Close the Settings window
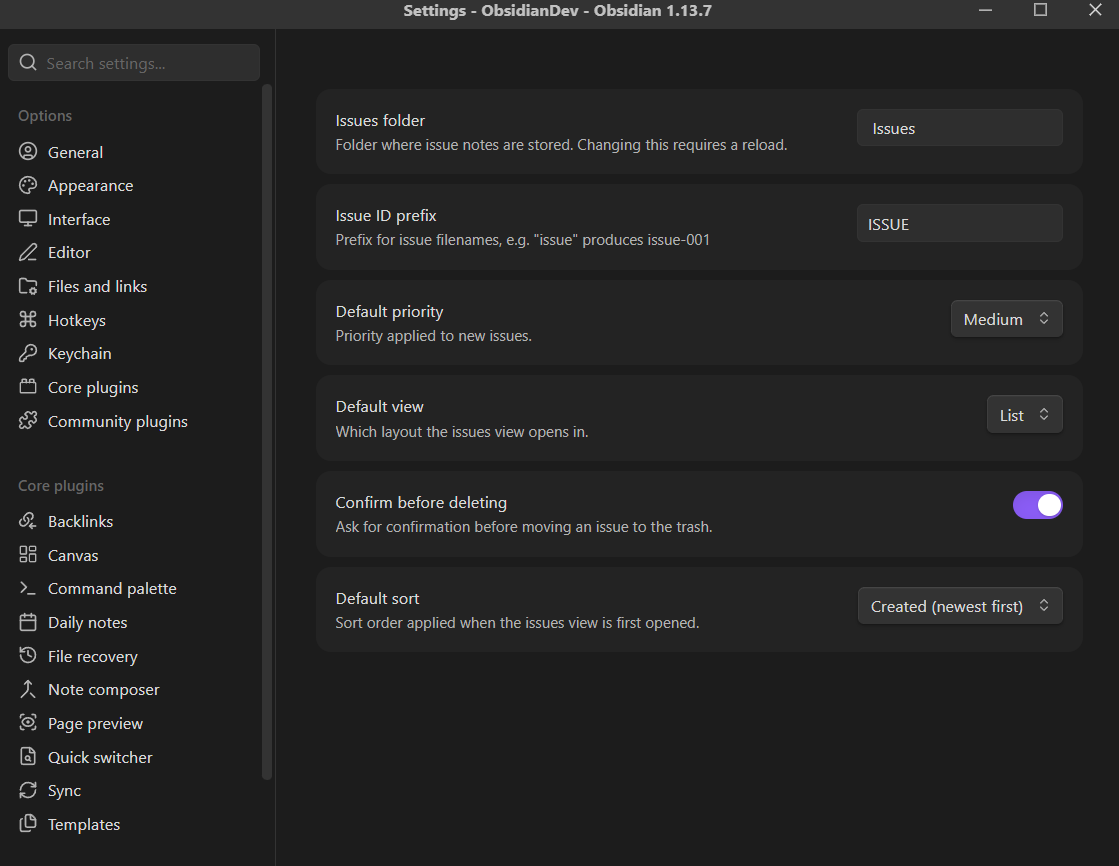Image resolution: width=1119 pixels, height=866 pixels. point(1095,10)
